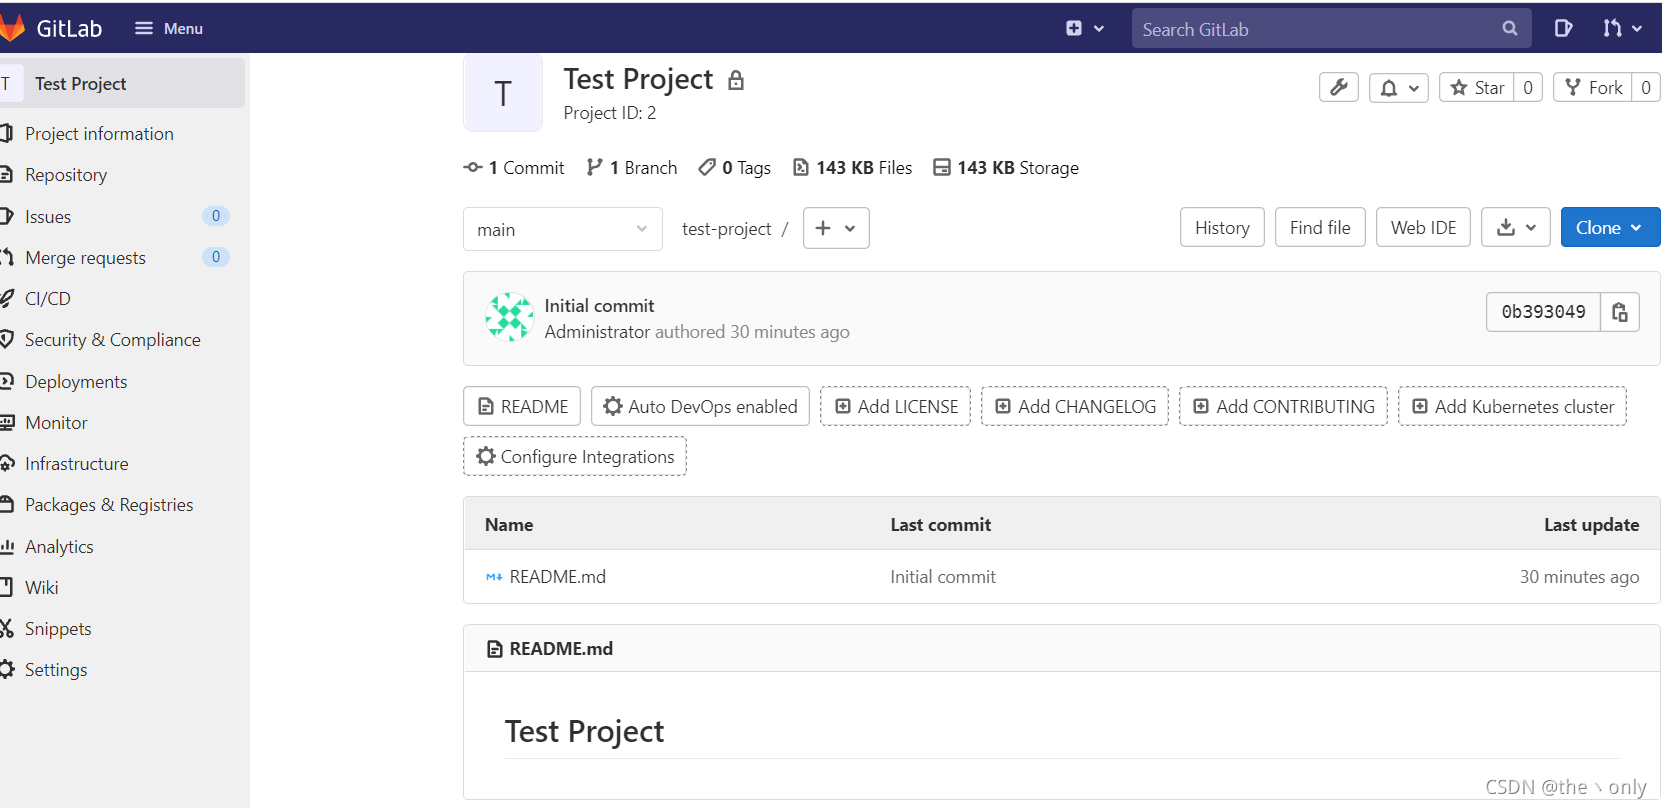Open the main branch selector dropdown
This screenshot has width=1662, height=808.
click(x=563, y=229)
